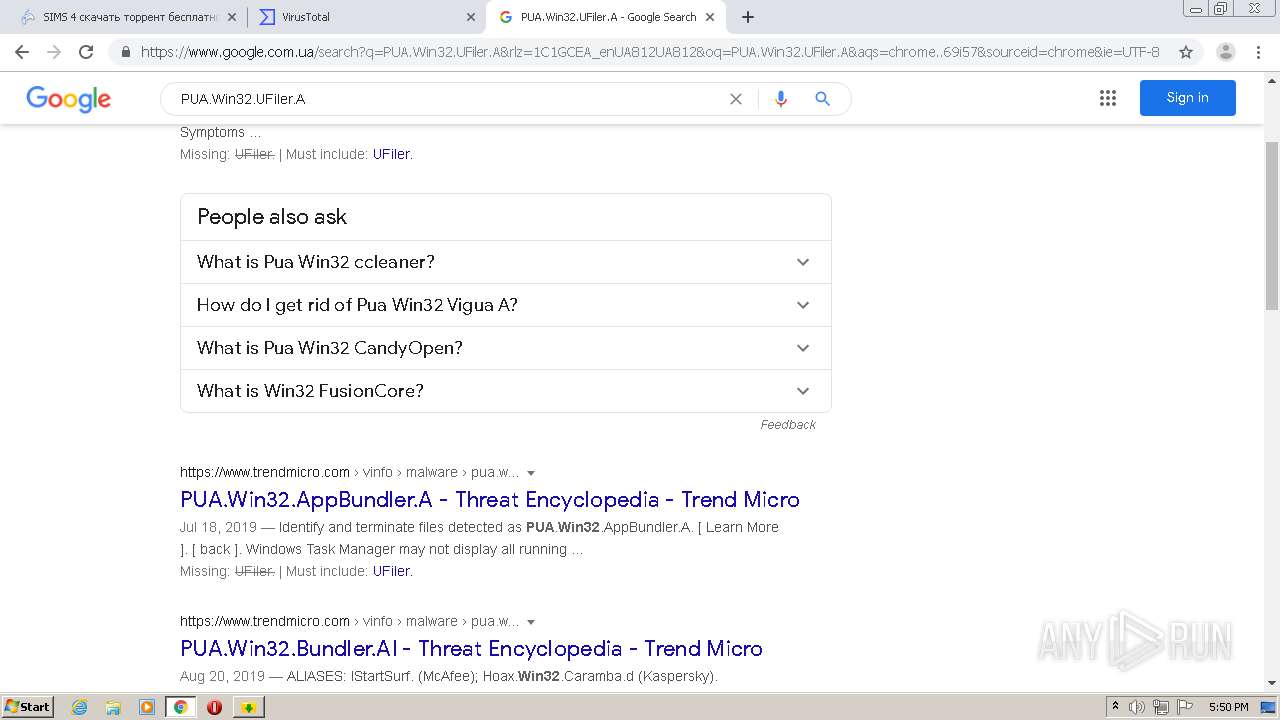The width and height of the screenshot is (1280, 720).
Task: Submit search with magnifier icon
Action: (822, 99)
